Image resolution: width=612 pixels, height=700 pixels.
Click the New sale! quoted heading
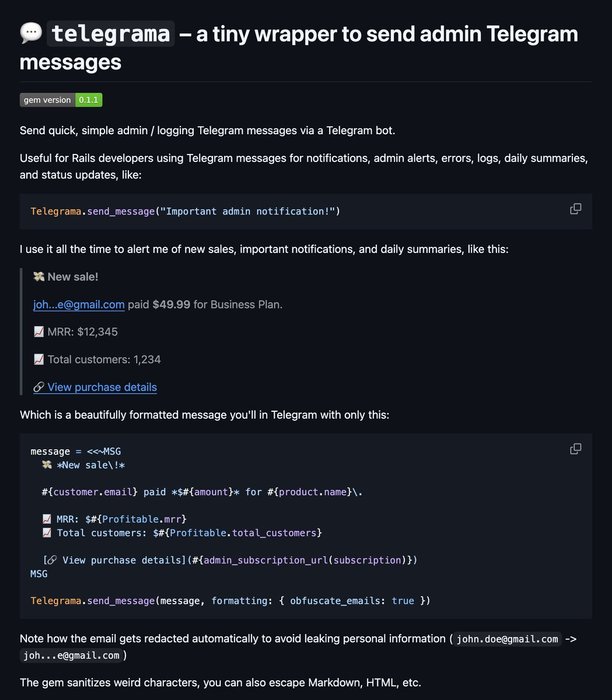click(73, 277)
